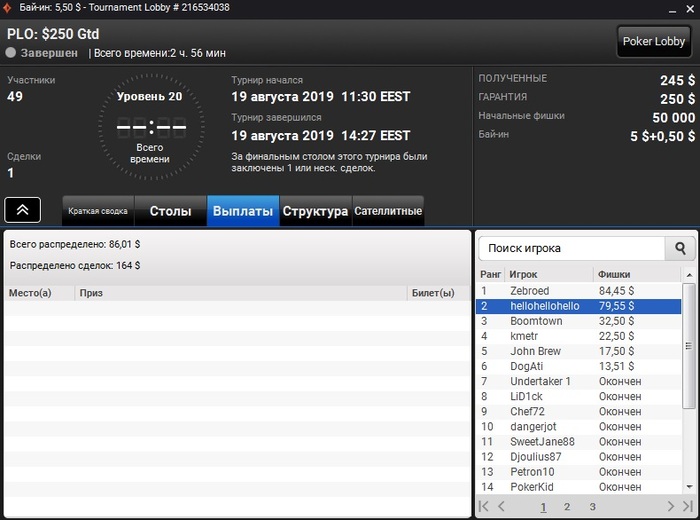Click the 'Распределено сделок: 164 $' text
This screenshot has height=520, width=700.
coord(75,266)
